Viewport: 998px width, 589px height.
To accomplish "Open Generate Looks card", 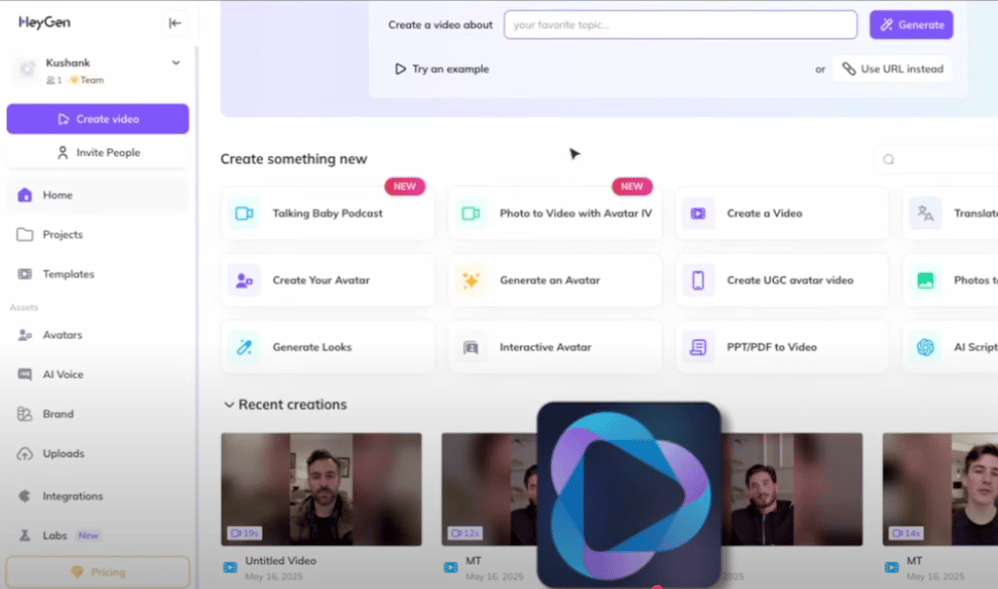I will (328, 347).
